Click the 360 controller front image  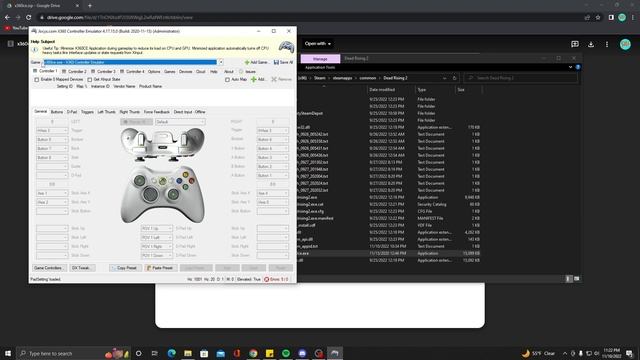pyautogui.click(x=162, y=194)
